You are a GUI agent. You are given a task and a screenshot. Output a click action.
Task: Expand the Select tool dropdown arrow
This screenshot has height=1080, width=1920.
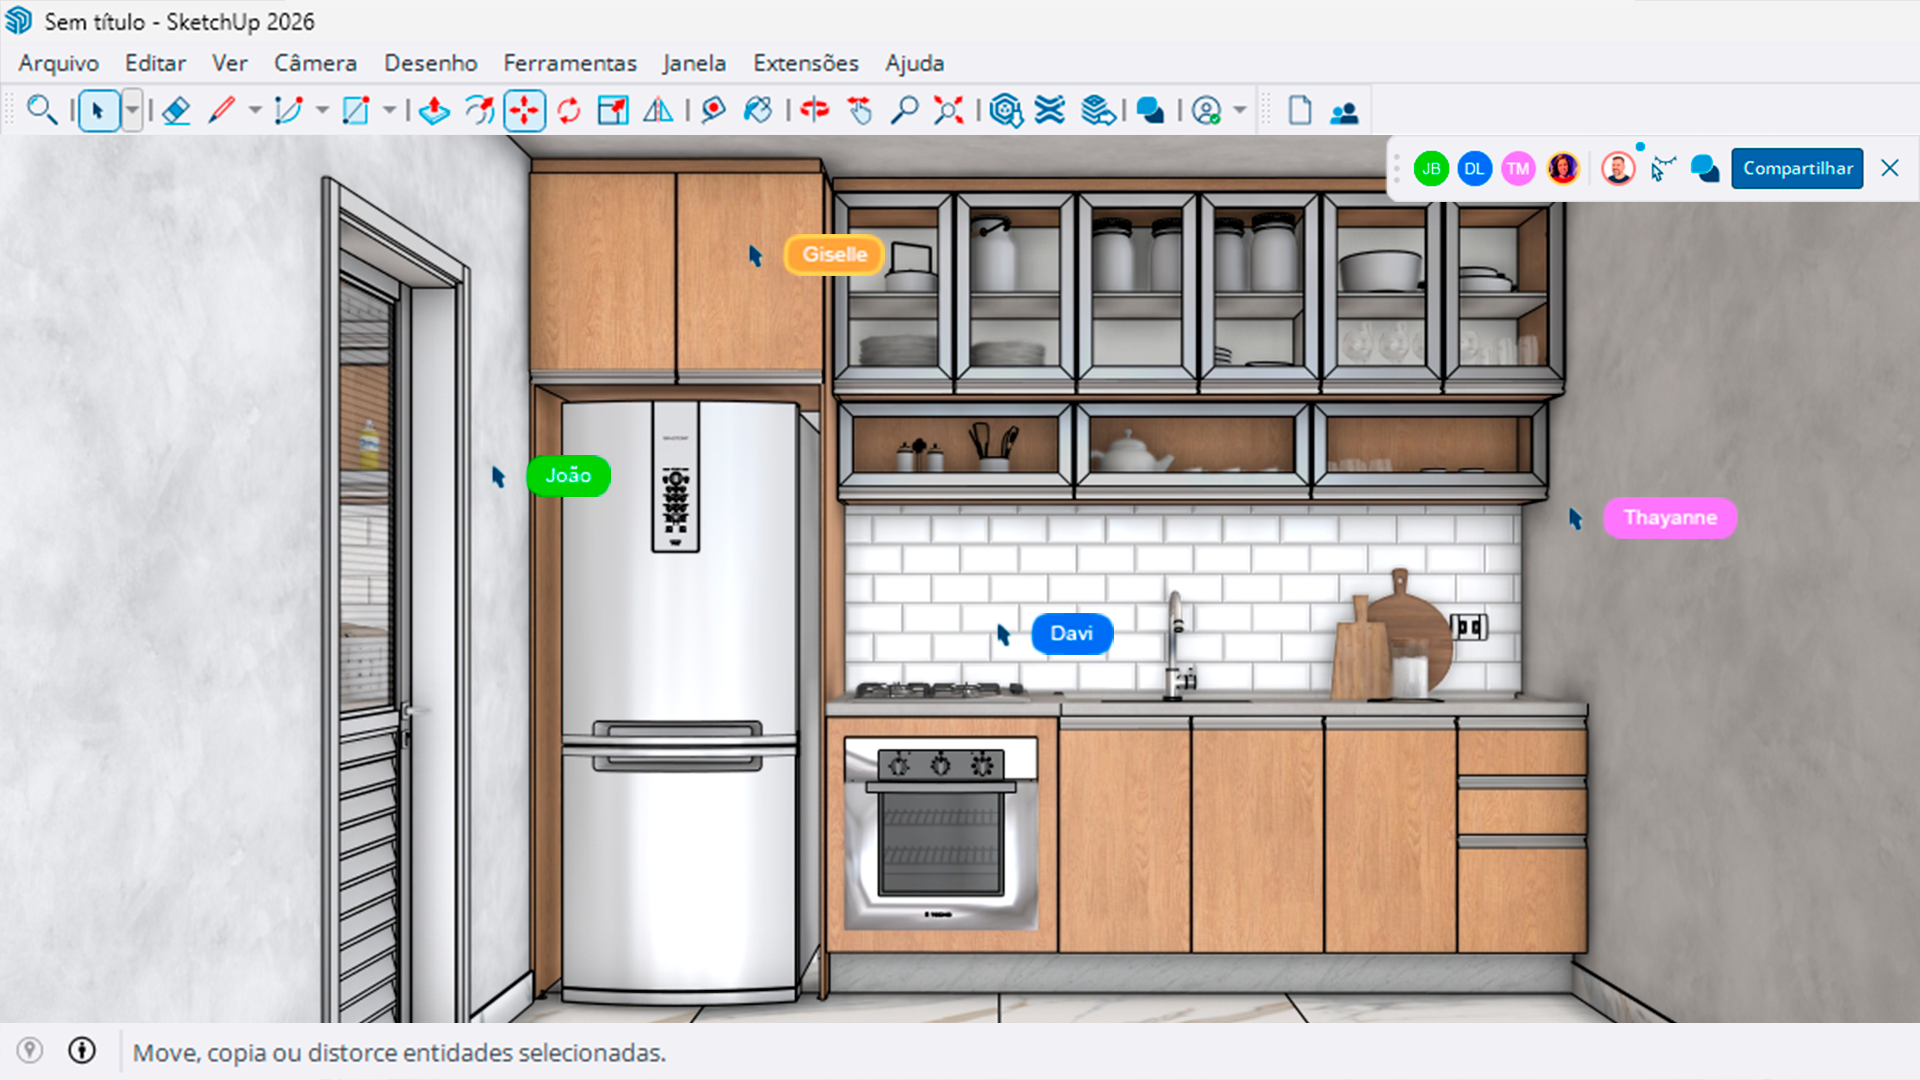(x=132, y=110)
